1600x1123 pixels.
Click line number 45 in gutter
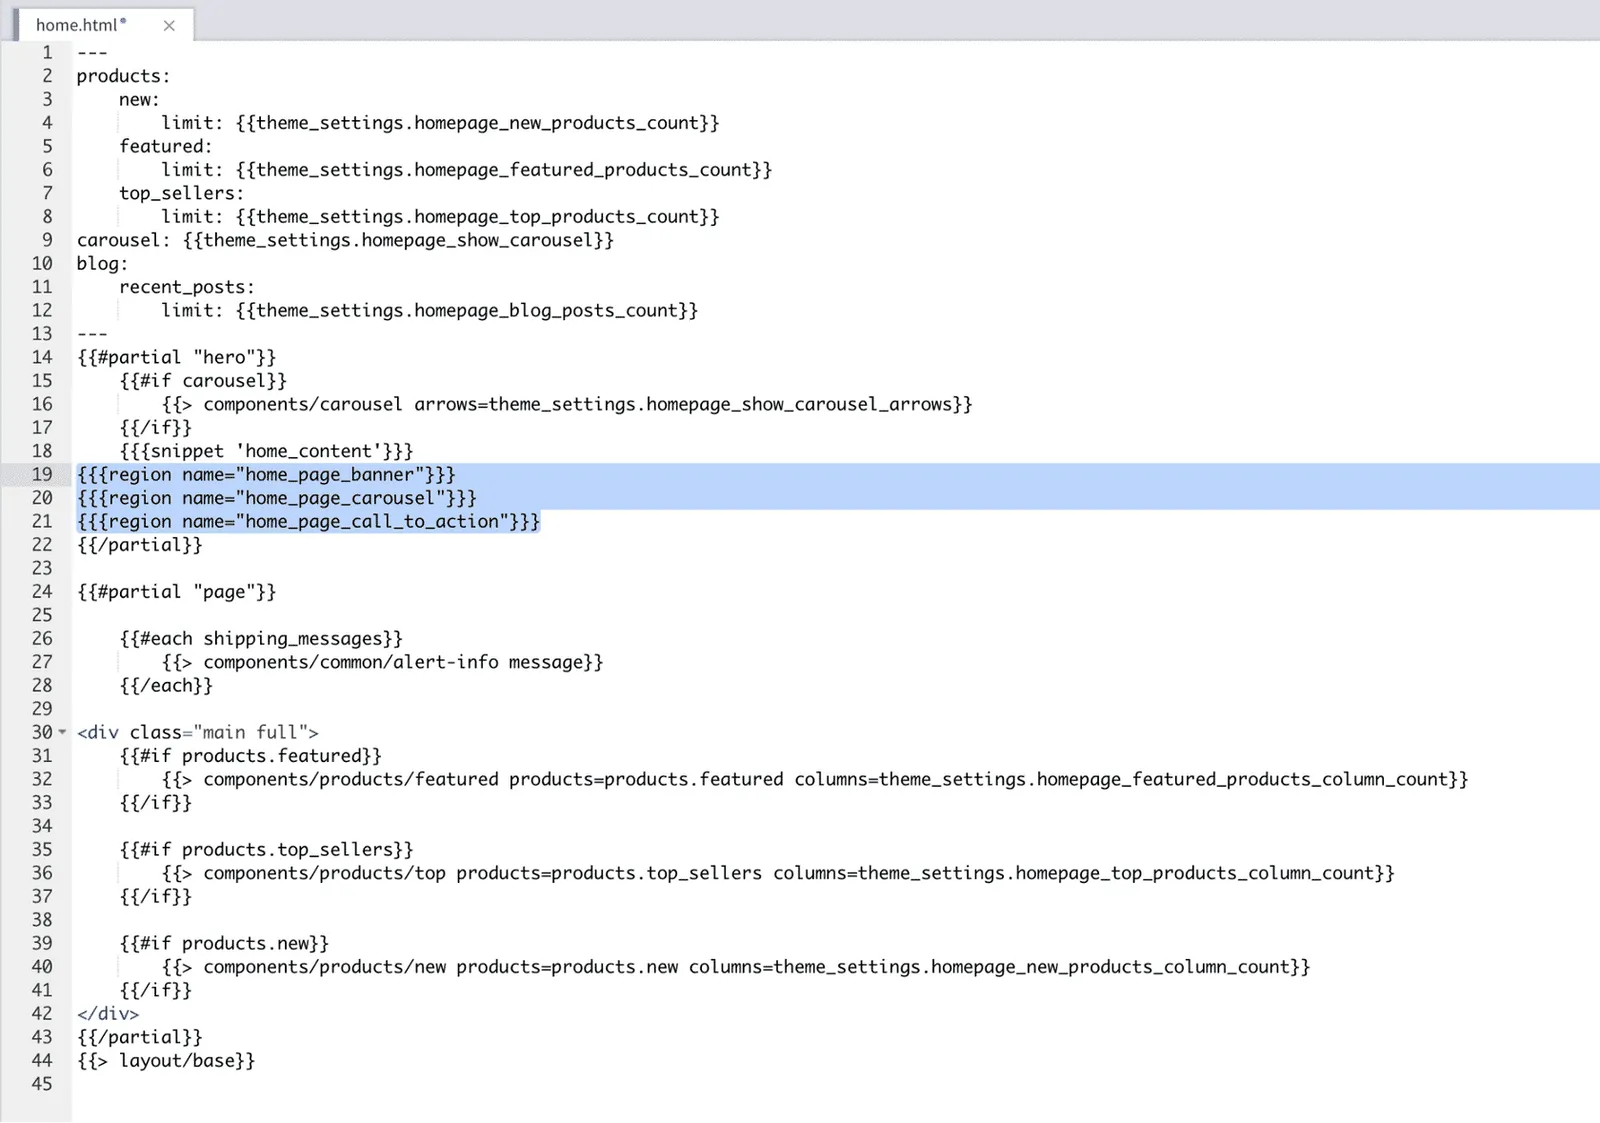point(41,1084)
